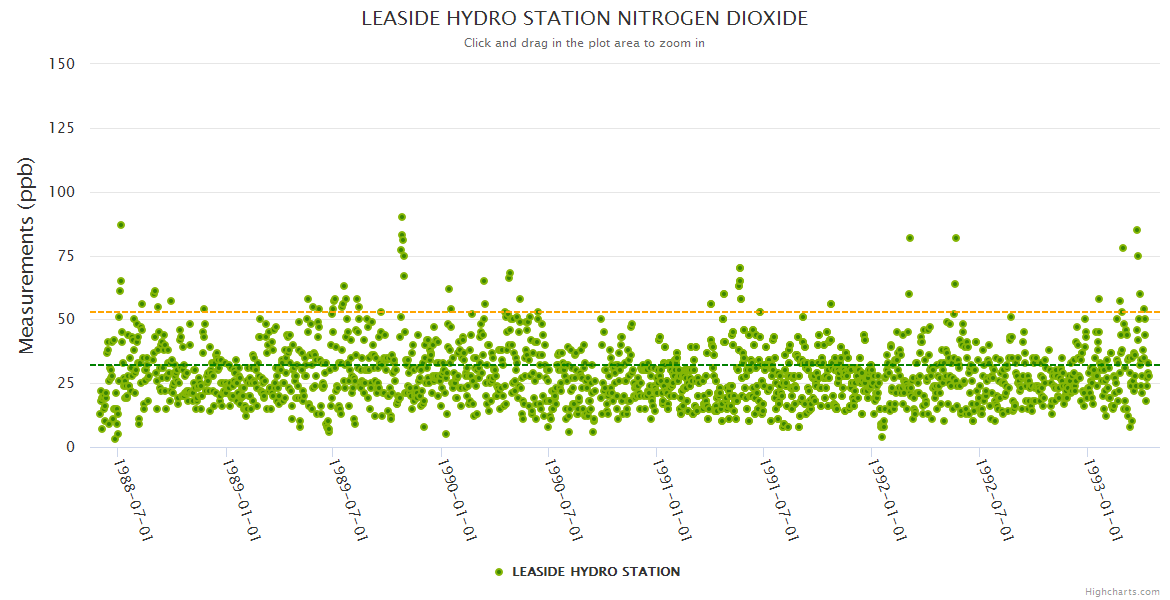Click the topmost data point in early 1993
The width and height of the screenshot is (1170, 600).
pyautogui.click(x=1137, y=230)
